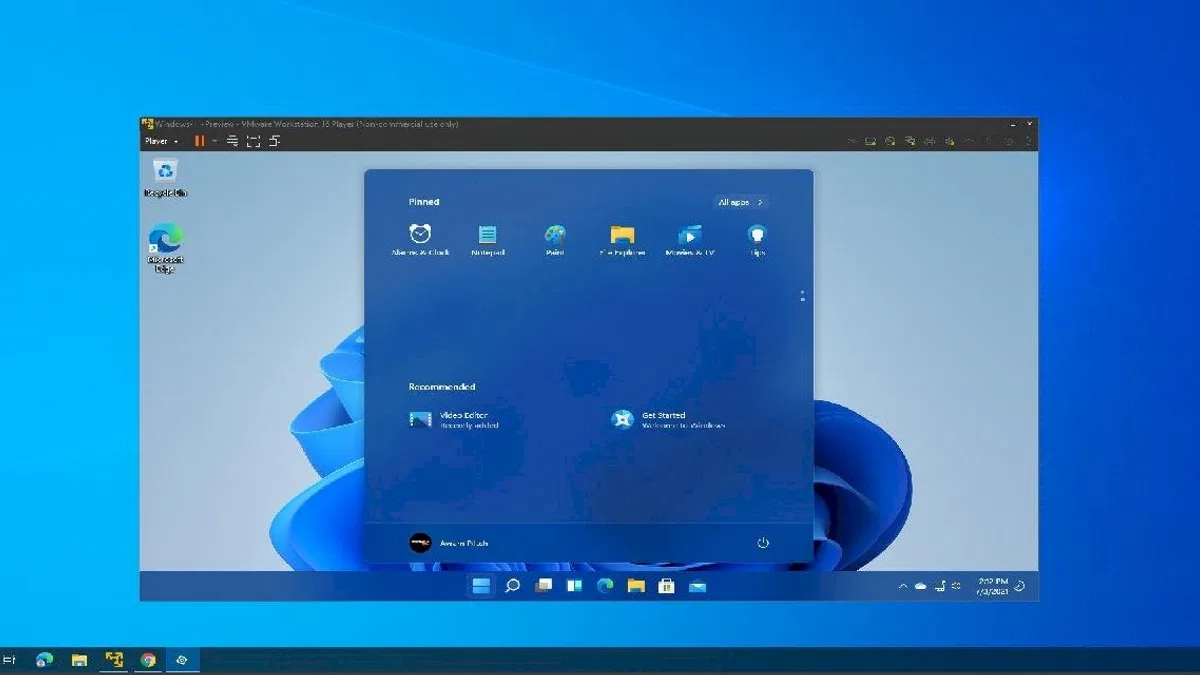Open File Explorer on Windows 11 taskbar
The image size is (1200, 675).
coord(636,586)
